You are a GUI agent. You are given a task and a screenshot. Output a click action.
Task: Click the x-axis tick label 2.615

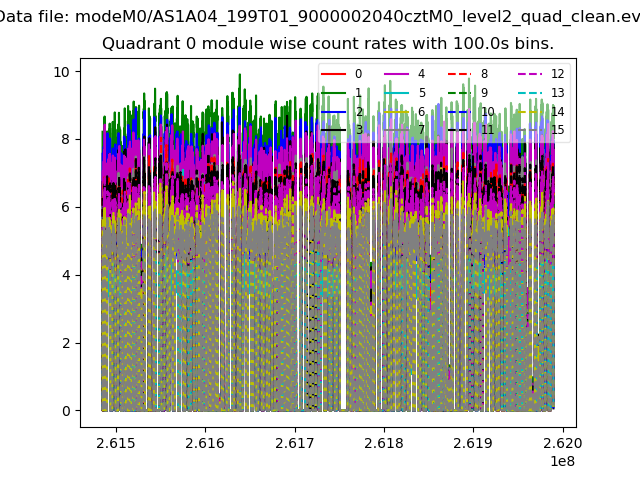coord(116,443)
